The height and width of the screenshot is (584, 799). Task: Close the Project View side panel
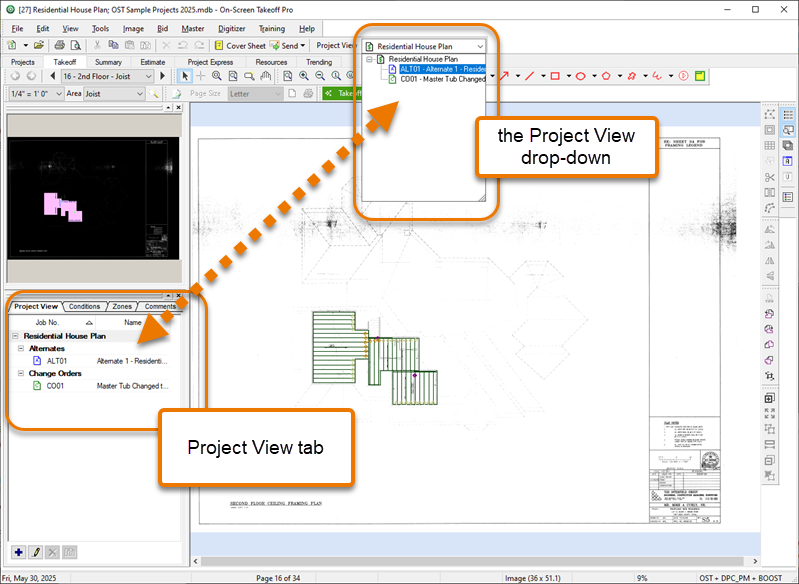[178, 296]
